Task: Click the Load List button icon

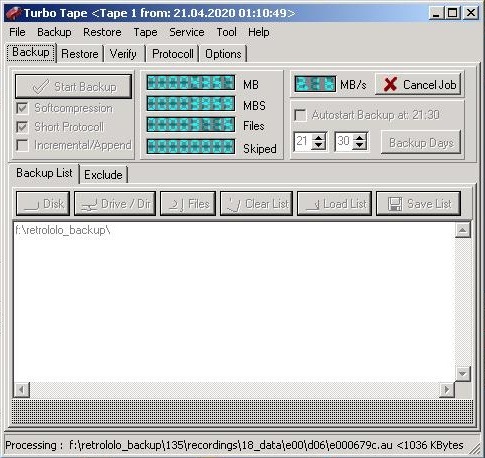Action: [x=313, y=205]
